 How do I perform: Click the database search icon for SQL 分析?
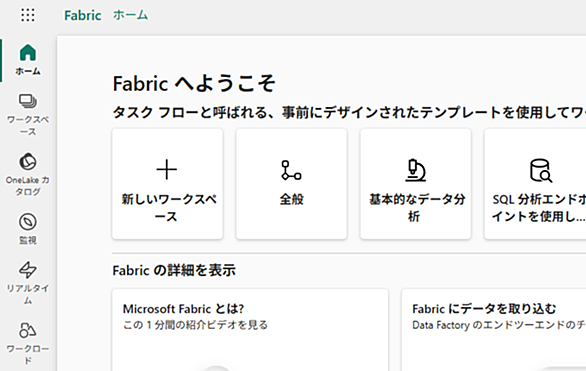540,170
